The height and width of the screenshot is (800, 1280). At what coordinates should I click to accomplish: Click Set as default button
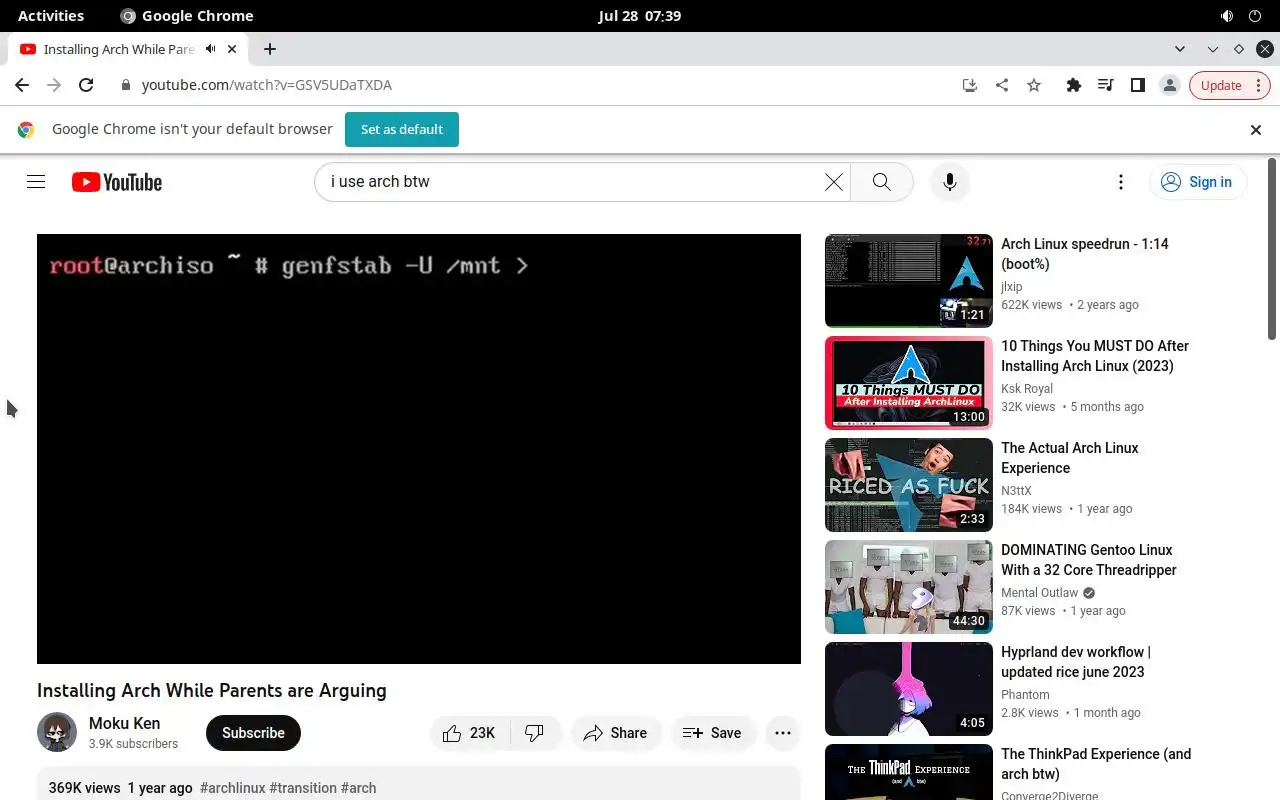(x=402, y=129)
